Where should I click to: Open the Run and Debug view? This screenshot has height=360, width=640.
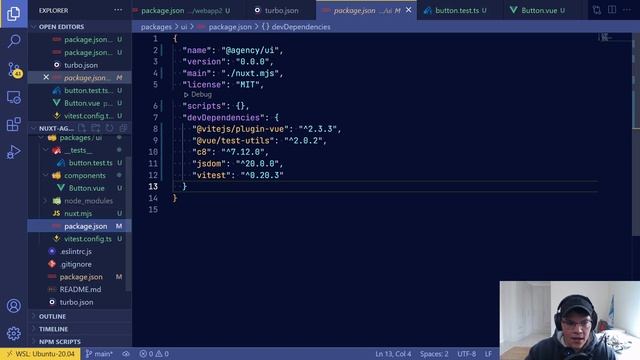13,152
